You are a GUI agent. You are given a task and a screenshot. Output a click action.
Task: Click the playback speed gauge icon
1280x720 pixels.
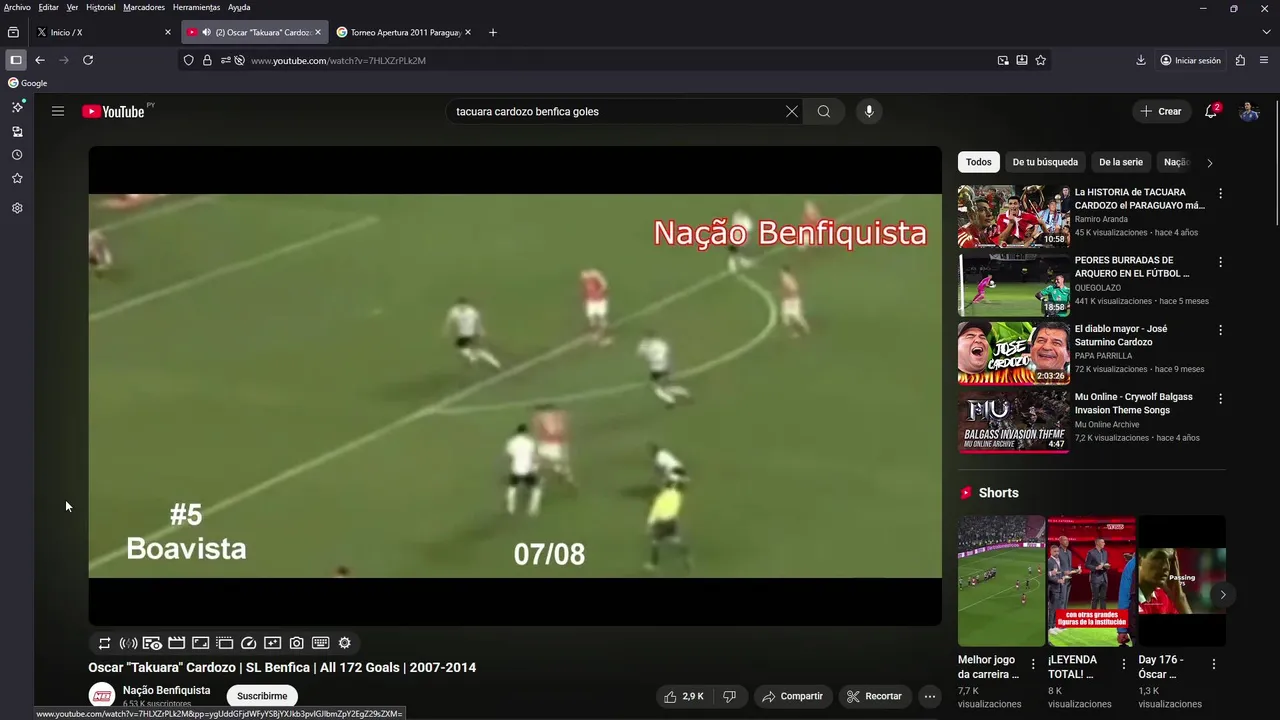tap(249, 643)
